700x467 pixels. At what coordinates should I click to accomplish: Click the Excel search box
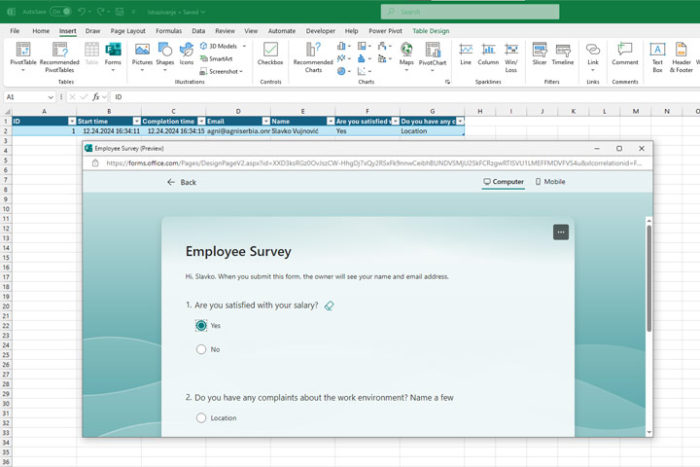pos(470,12)
